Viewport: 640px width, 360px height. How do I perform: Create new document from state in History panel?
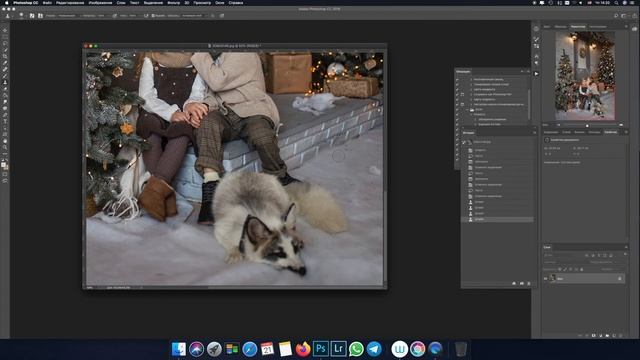[x=514, y=283]
